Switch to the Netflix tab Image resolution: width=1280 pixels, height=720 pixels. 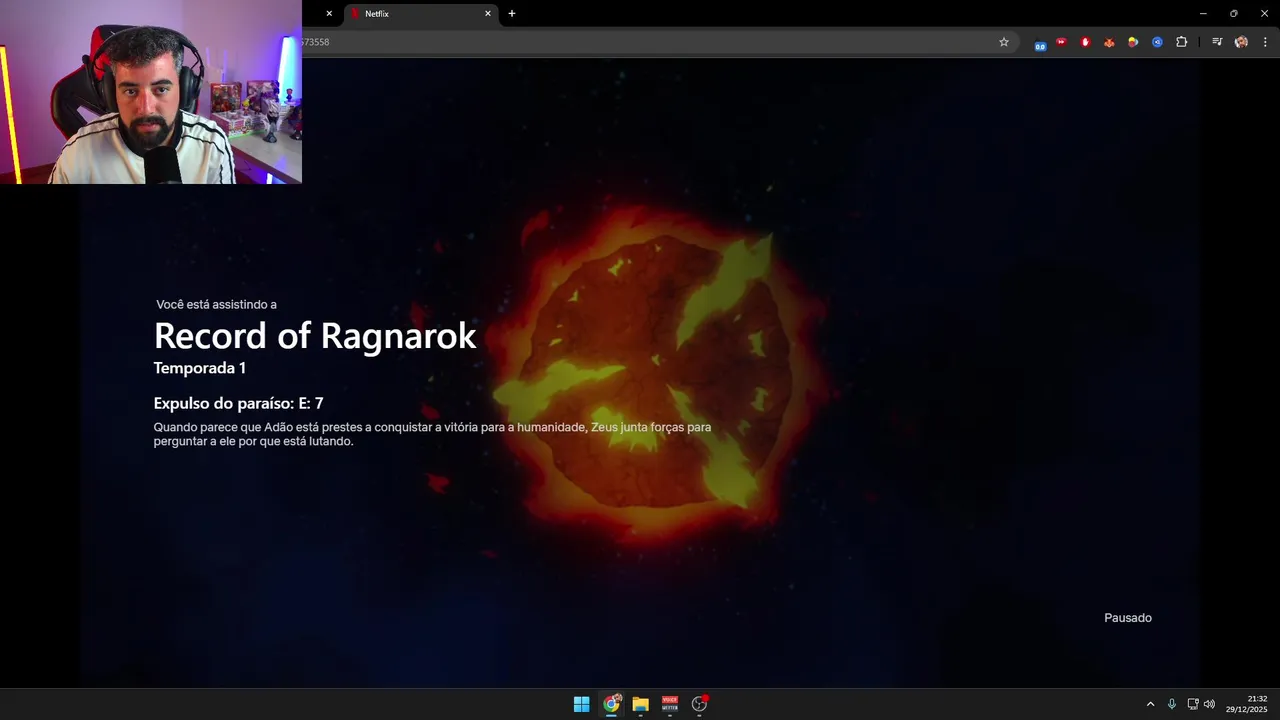click(420, 14)
